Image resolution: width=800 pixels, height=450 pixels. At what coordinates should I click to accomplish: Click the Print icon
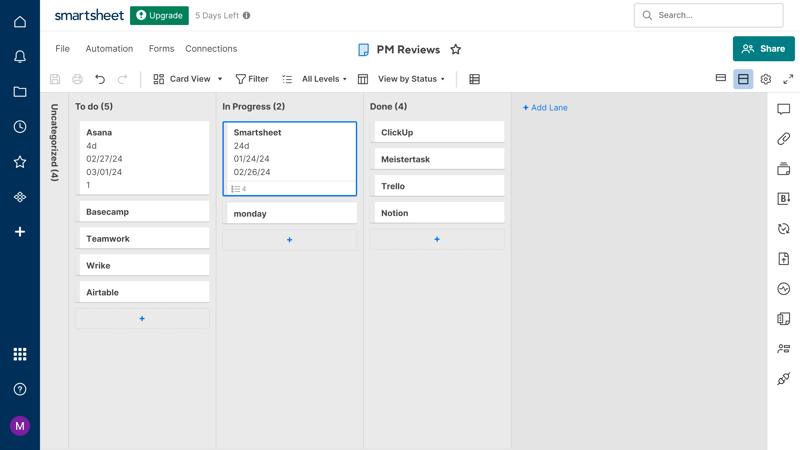78,79
